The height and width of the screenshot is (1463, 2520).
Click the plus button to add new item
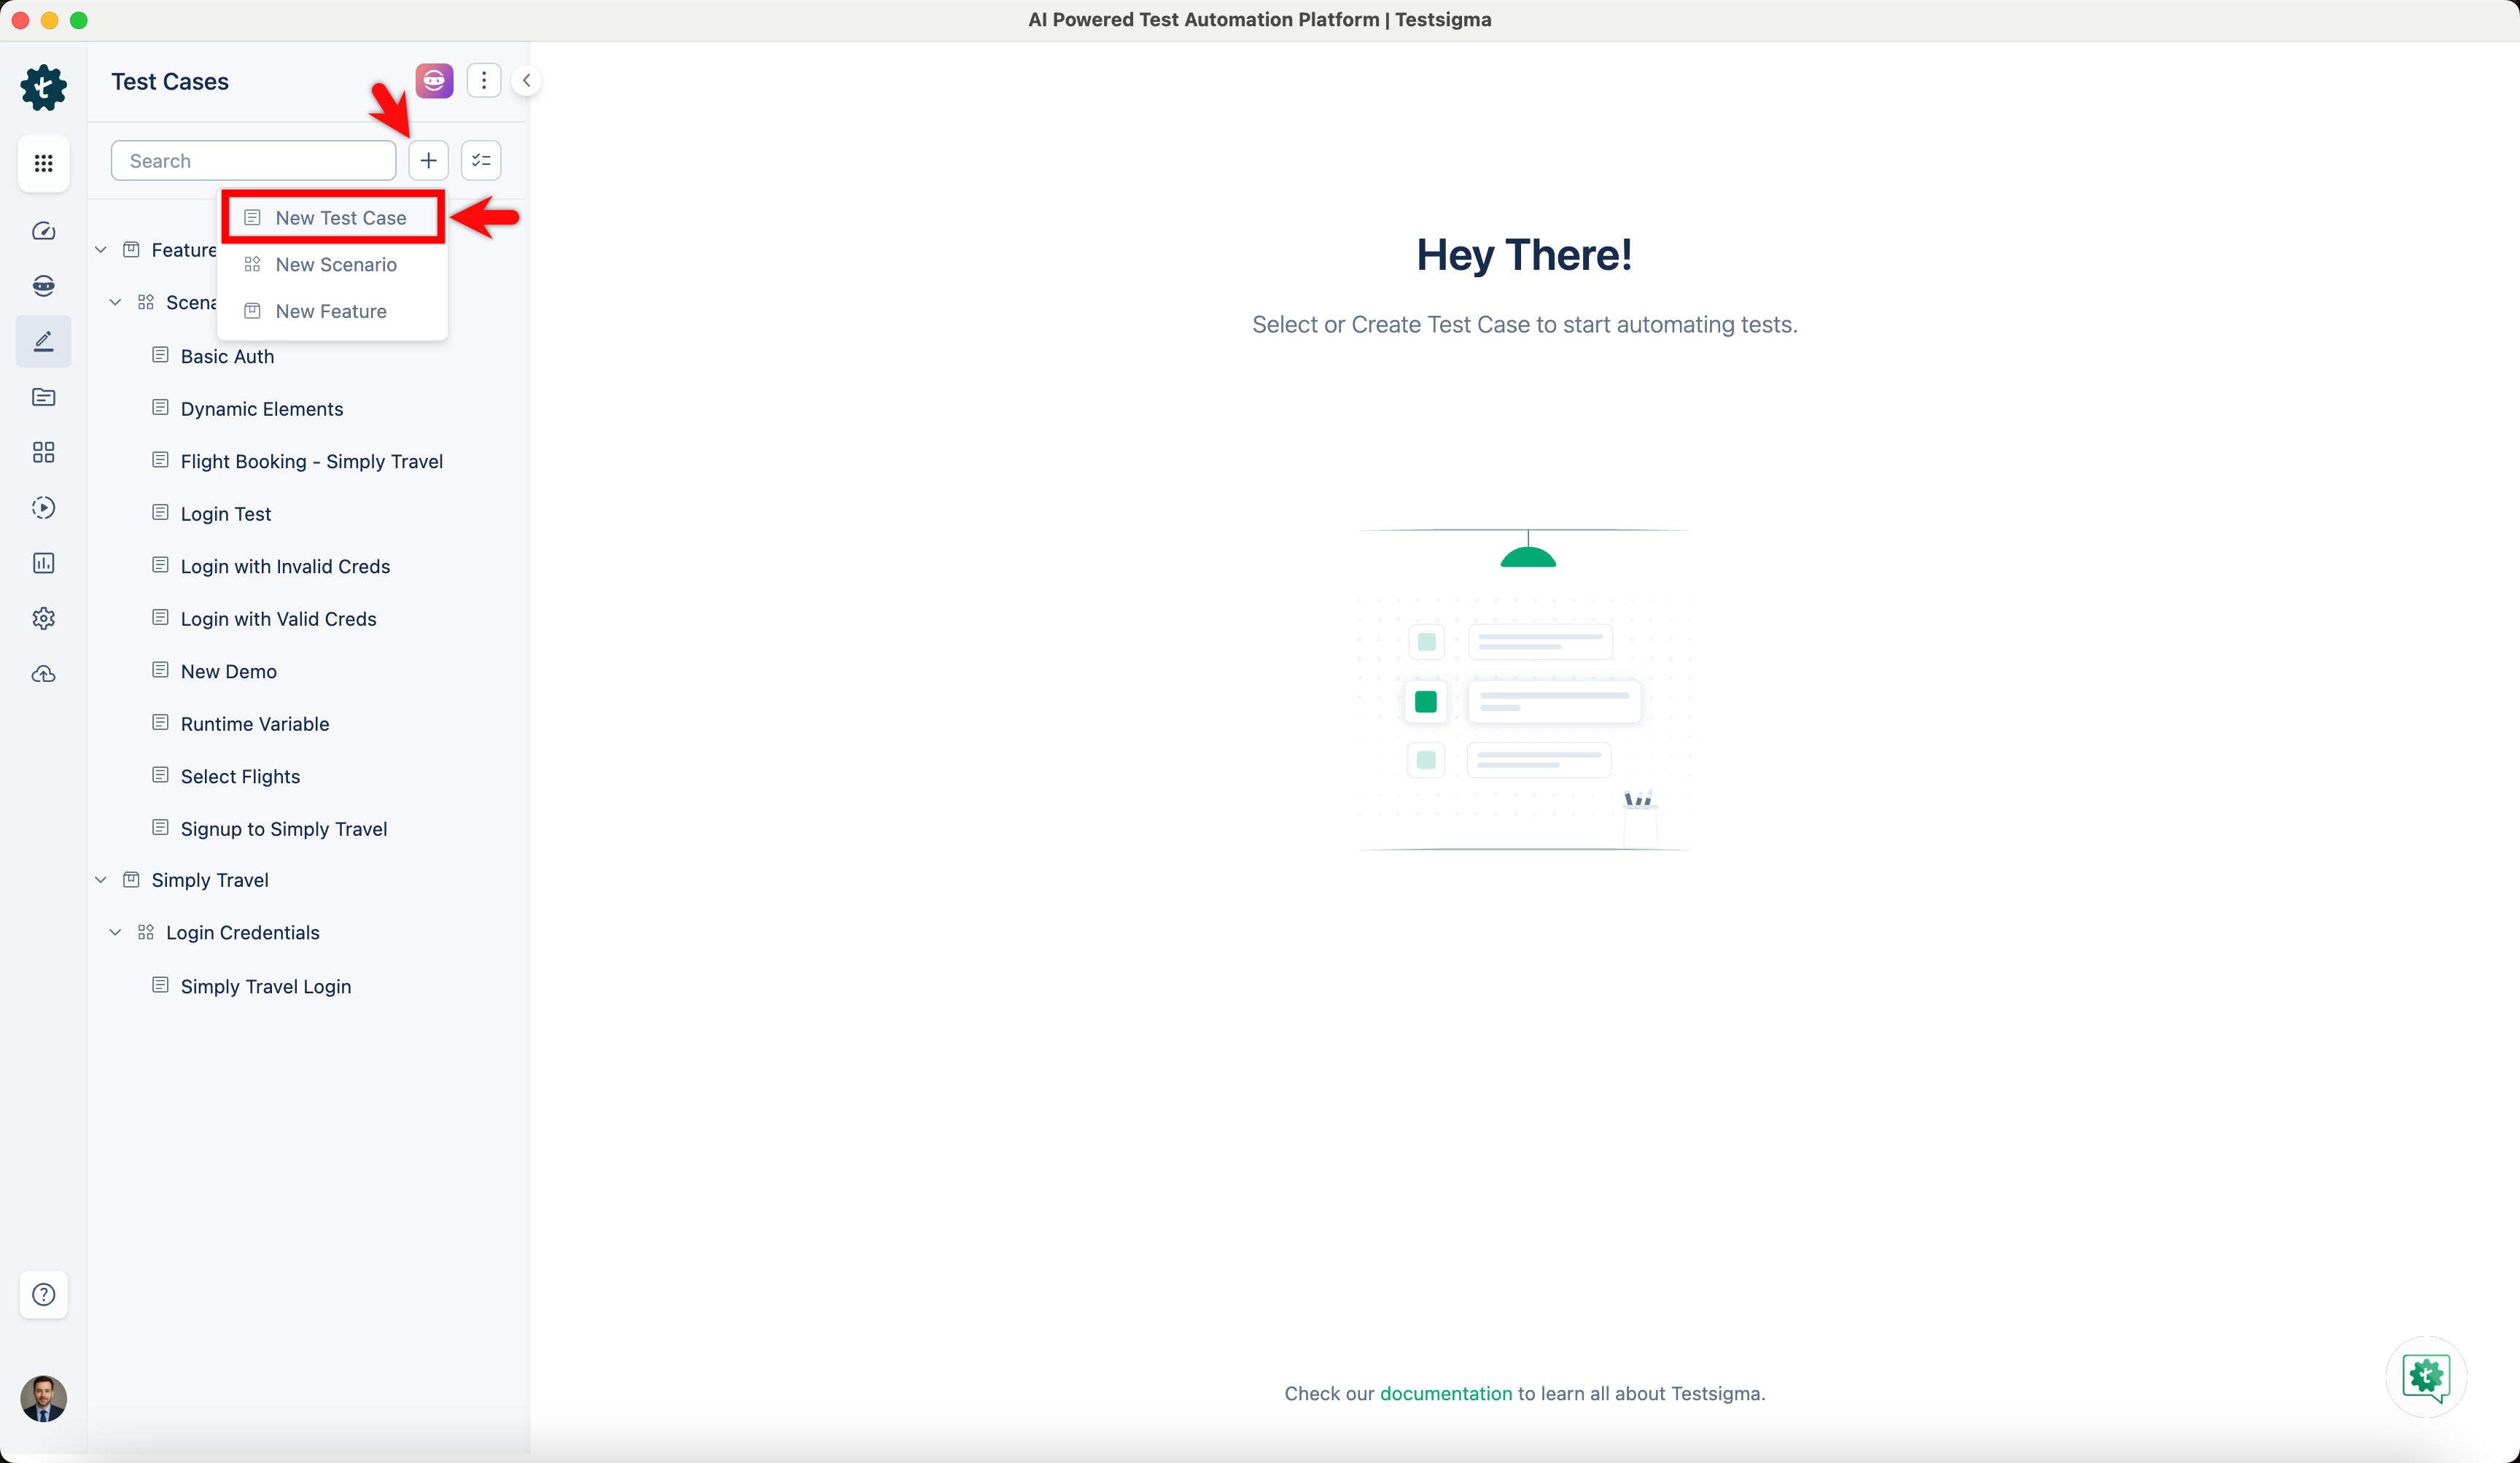427,160
